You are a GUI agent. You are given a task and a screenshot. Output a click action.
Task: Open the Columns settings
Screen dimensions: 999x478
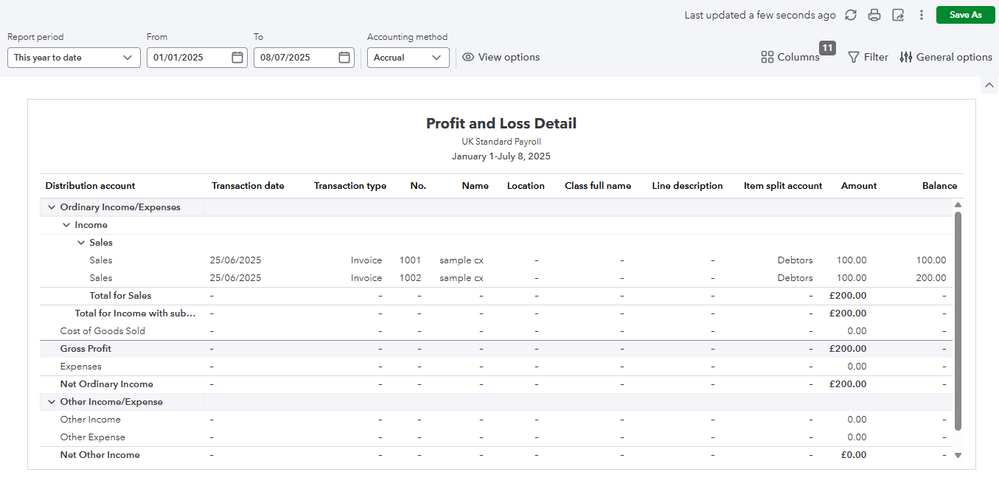(x=790, y=57)
